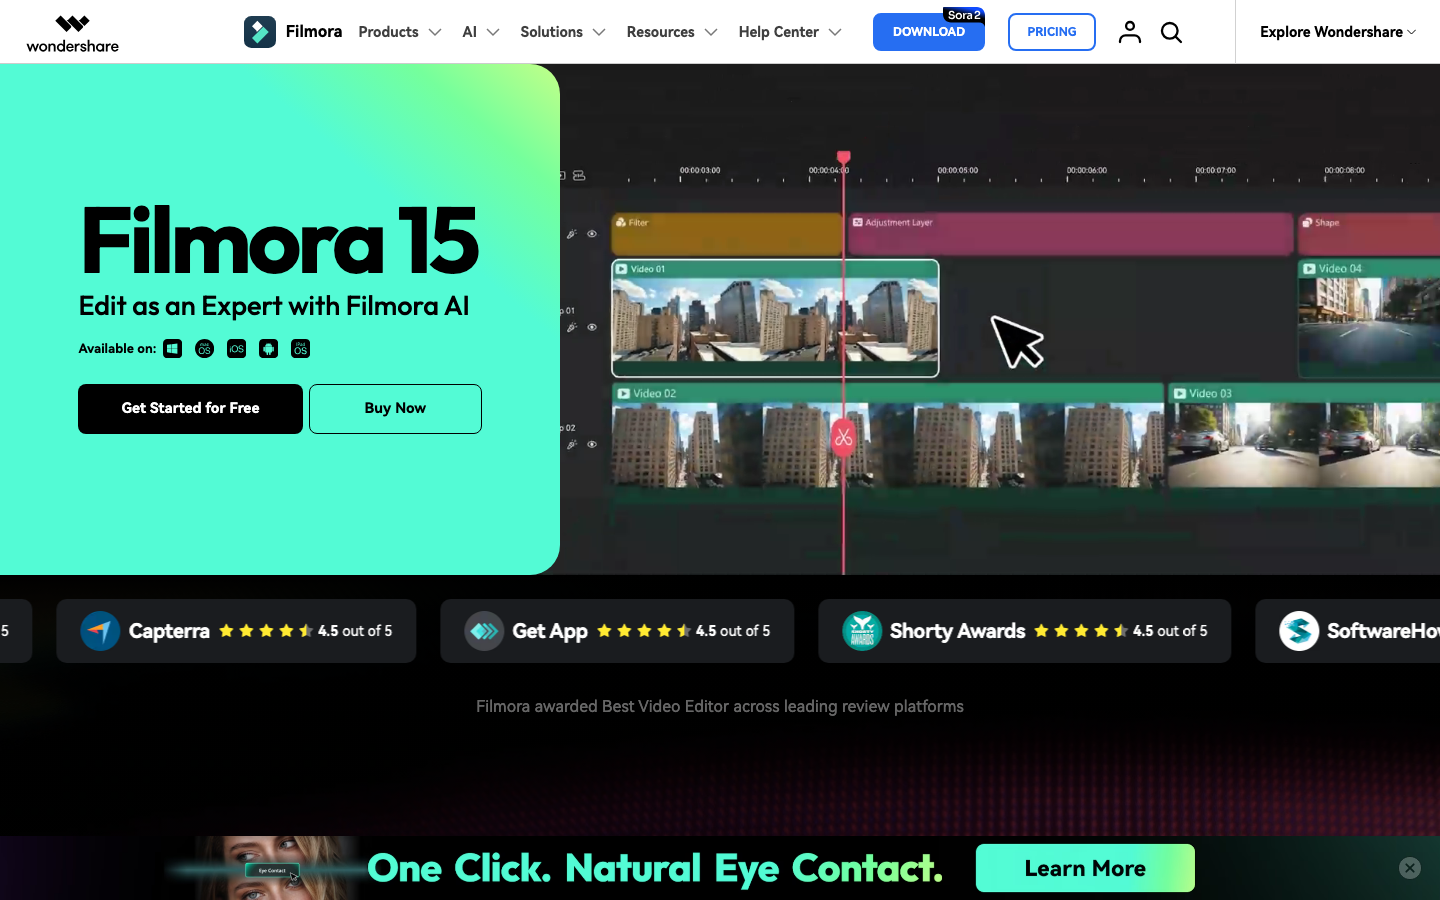Click 'Filmora awarded Best Video Editor' text
This screenshot has height=900, width=1440.
click(x=720, y=706)
